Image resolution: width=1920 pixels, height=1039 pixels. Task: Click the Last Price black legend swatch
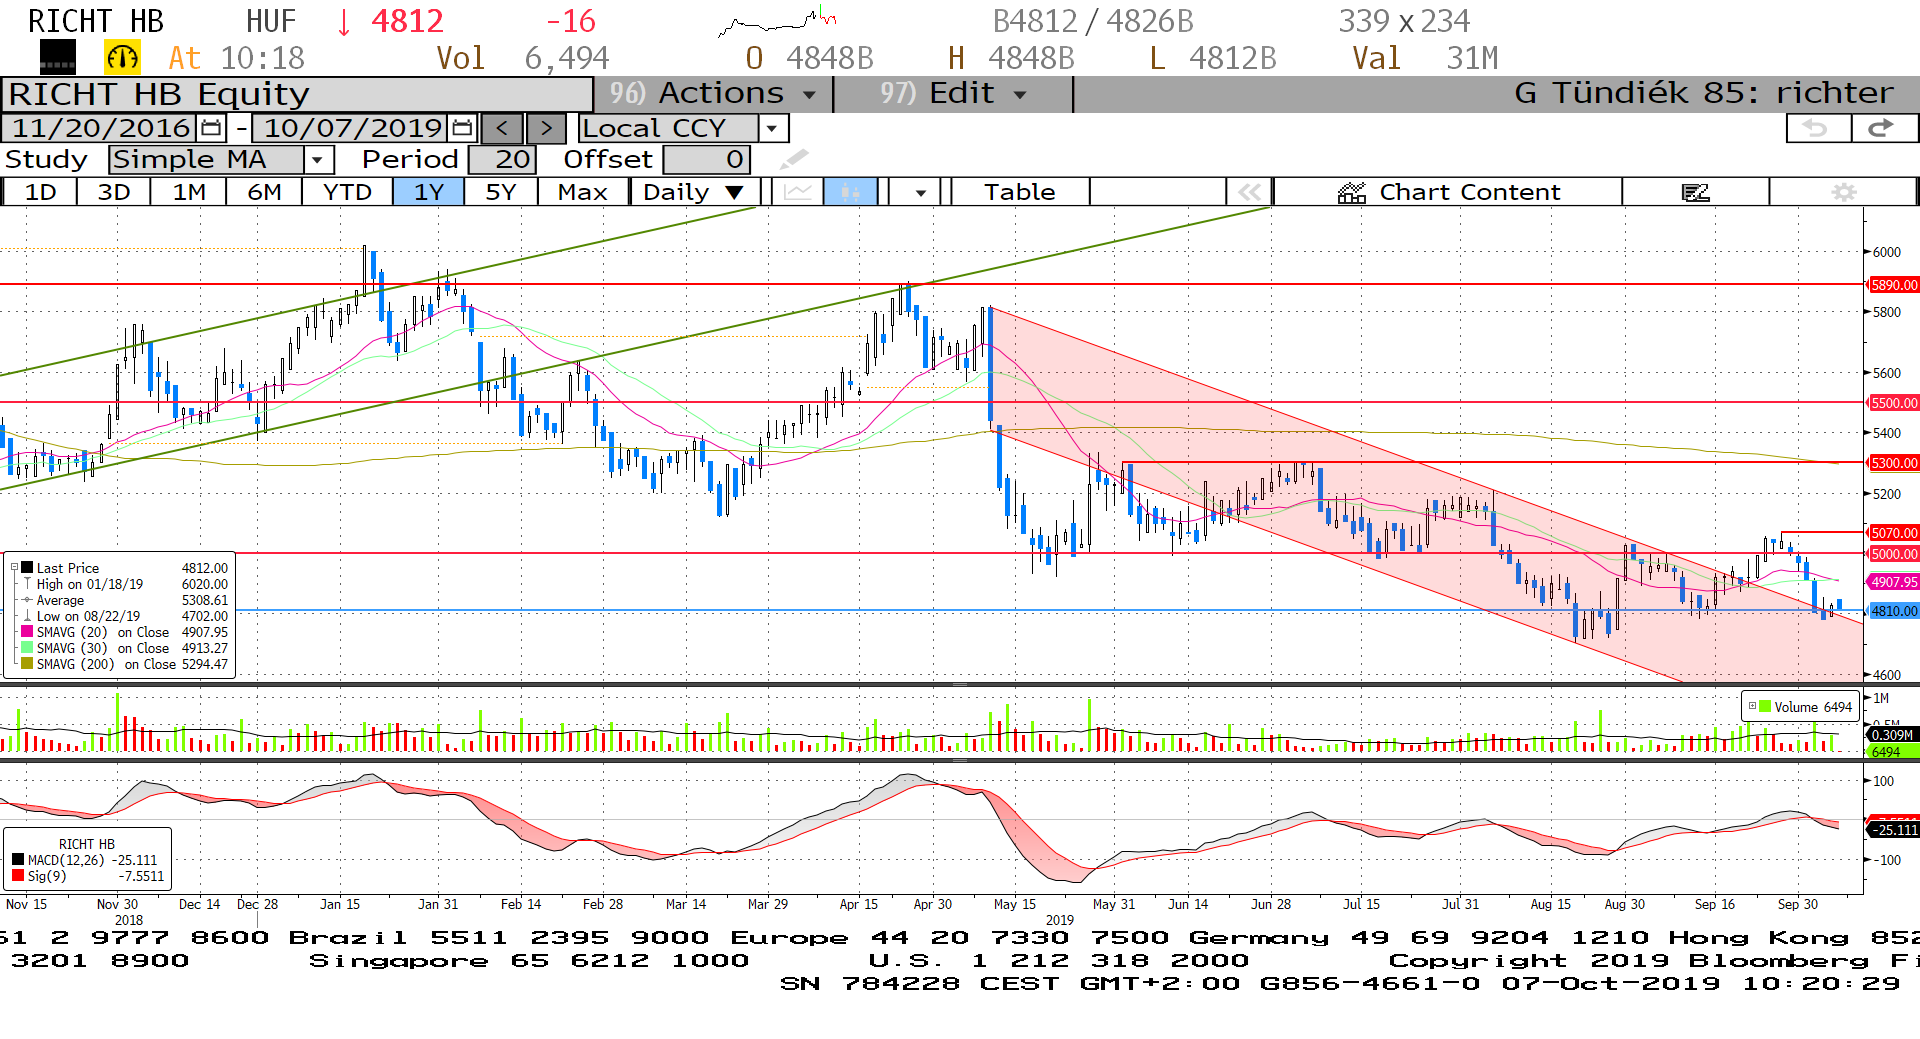[27, 567]
